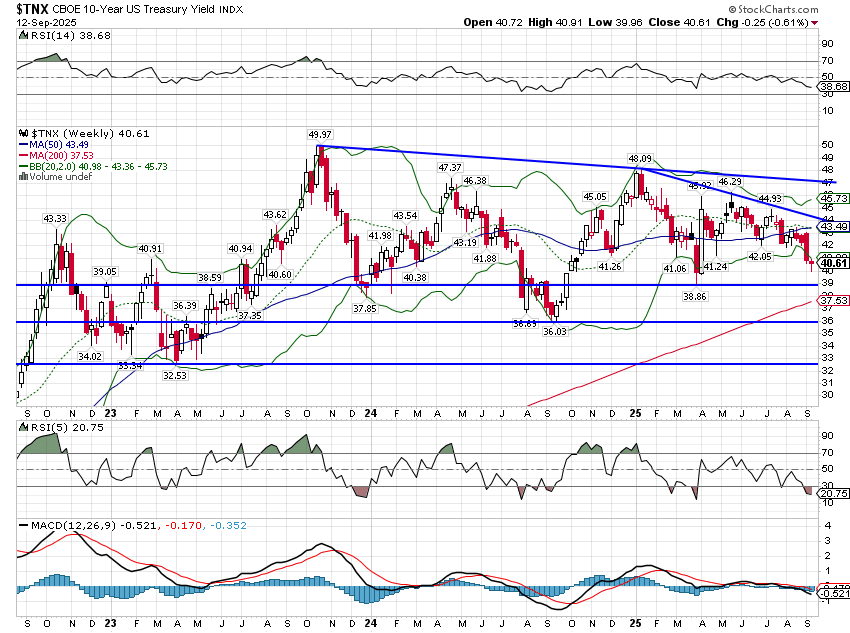Click the RSI(14) 38.68 legend text
This screenshot has width=850, height=633.
70,35
